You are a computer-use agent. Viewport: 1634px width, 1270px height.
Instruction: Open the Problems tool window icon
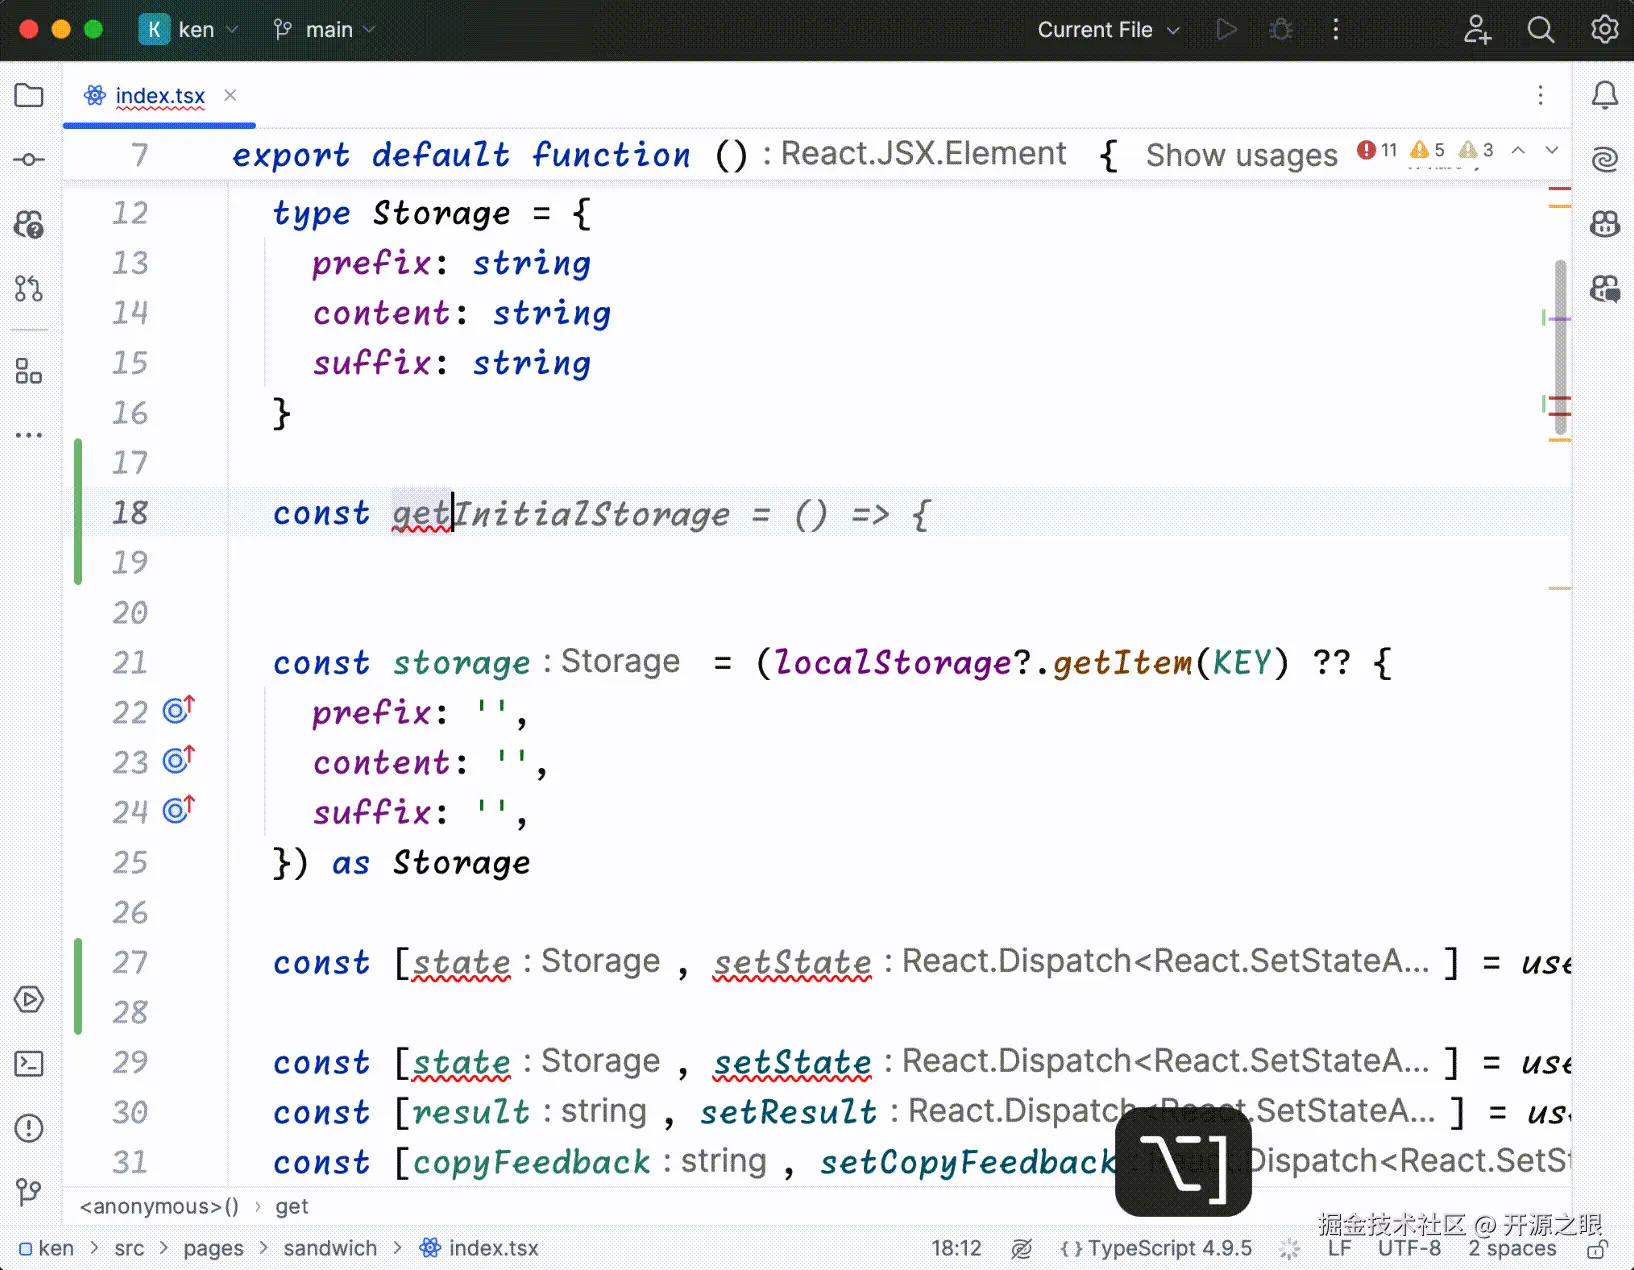tap(29, 1128)
